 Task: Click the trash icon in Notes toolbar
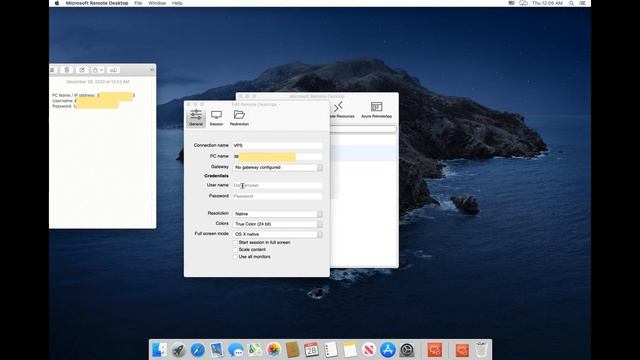67,70
